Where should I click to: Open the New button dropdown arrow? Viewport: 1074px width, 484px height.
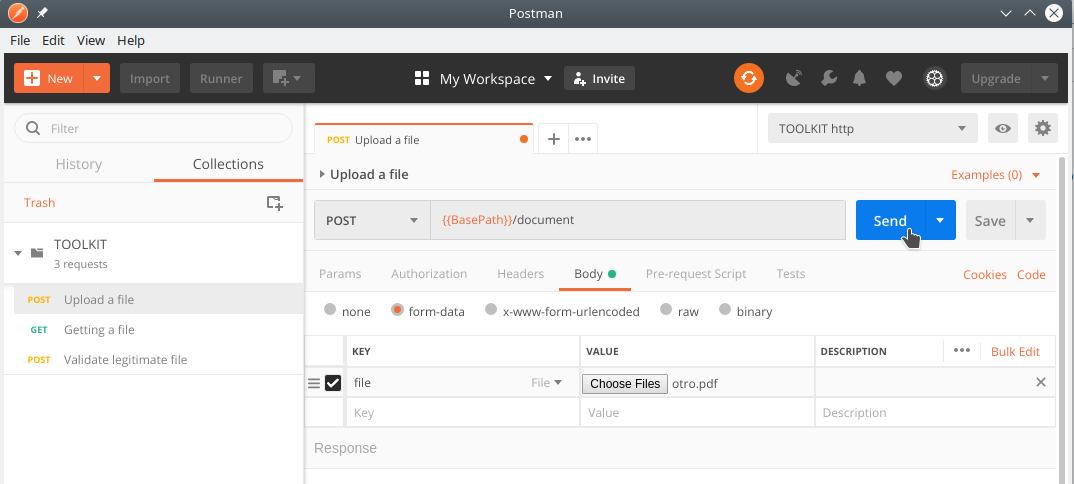[97, 78]
